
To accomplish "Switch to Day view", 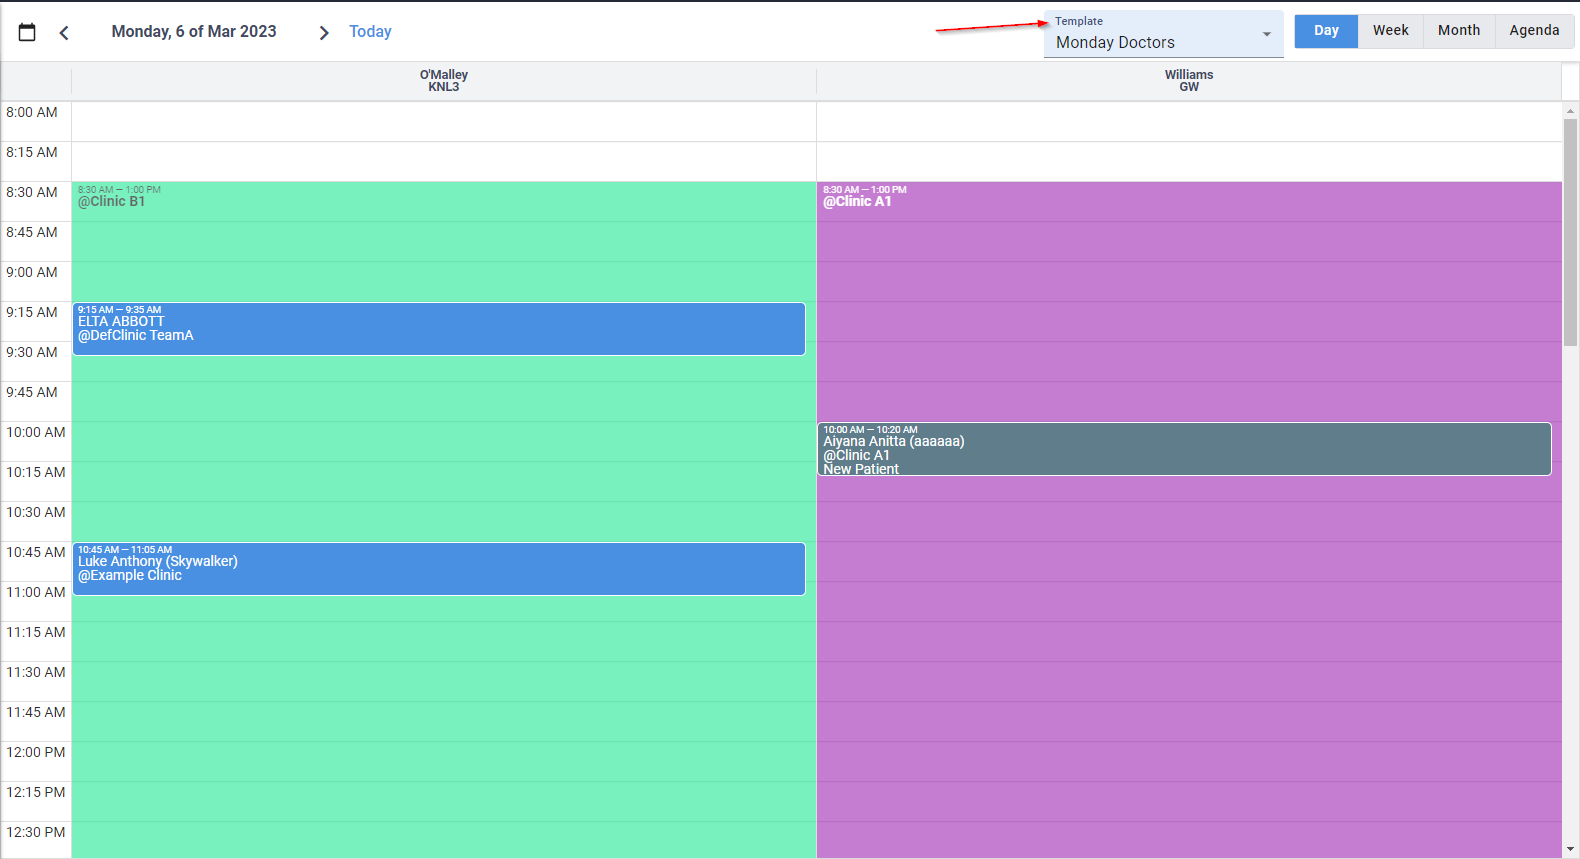I will click(x=1326, y=31).
